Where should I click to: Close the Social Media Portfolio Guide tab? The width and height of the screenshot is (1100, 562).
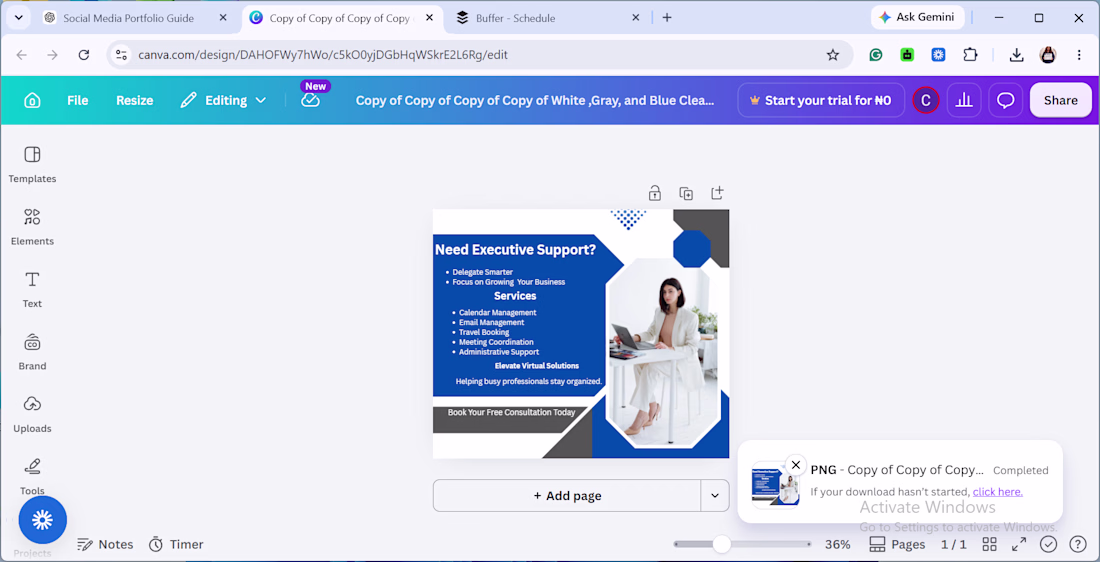coord(223,18)
